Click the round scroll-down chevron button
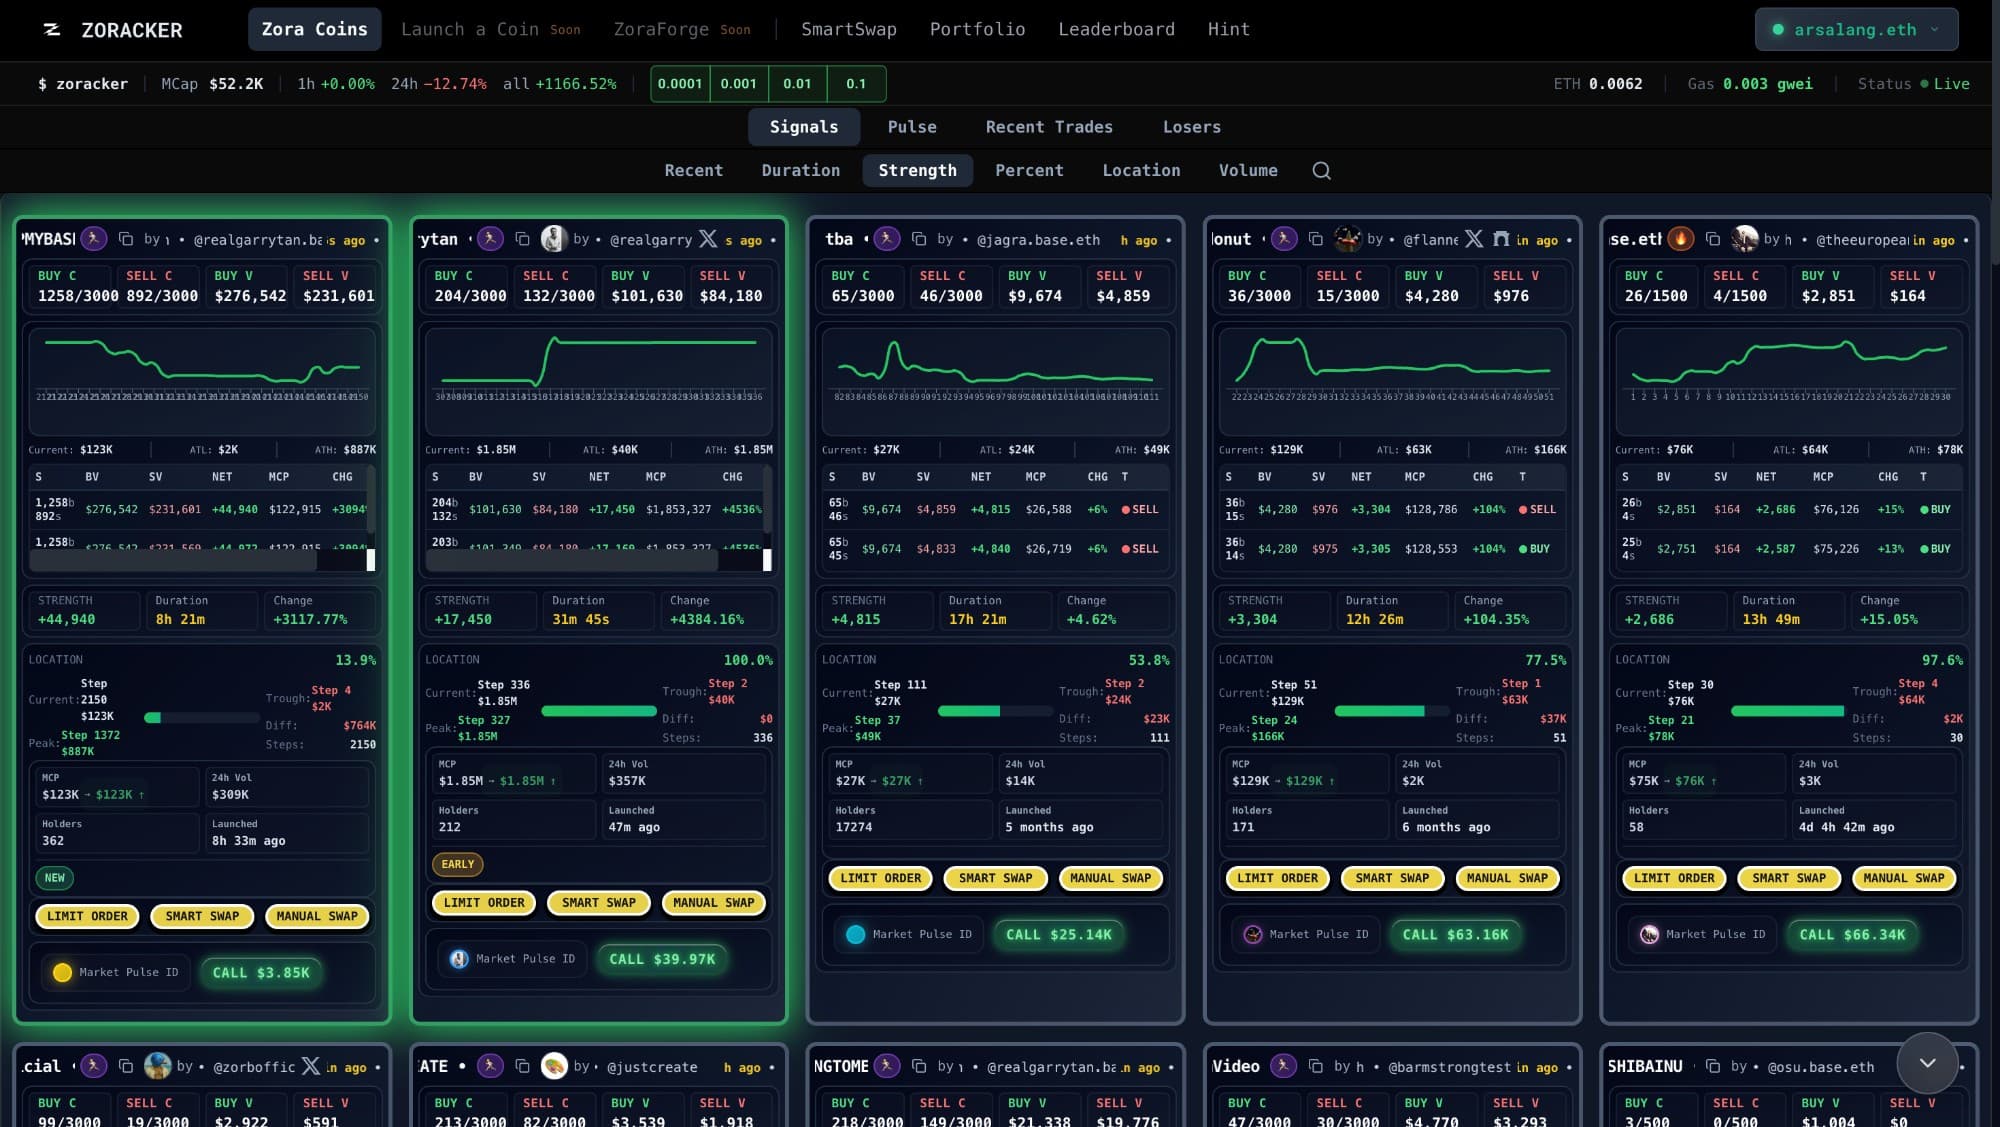The image size is (2000, 1127). (x=1927, y=1062)
